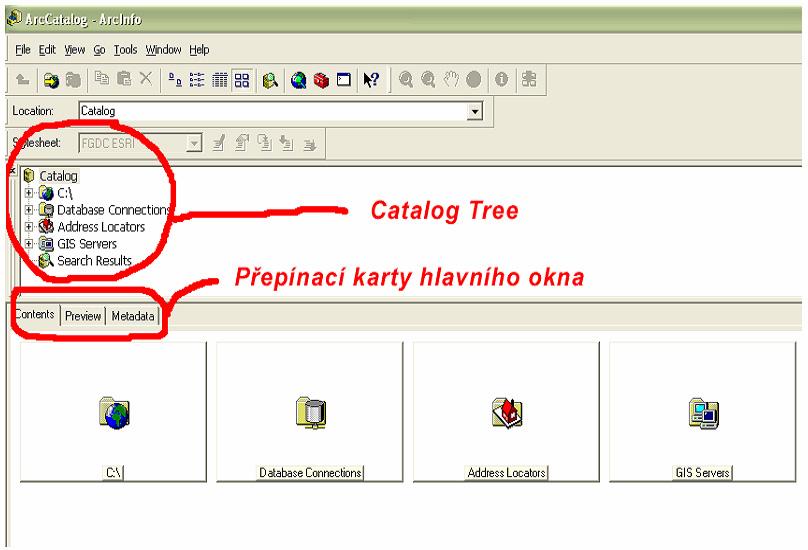Select the Zoom In geography tool
Viewport: 808px width, 550px height.
click(x=406, y=80)
